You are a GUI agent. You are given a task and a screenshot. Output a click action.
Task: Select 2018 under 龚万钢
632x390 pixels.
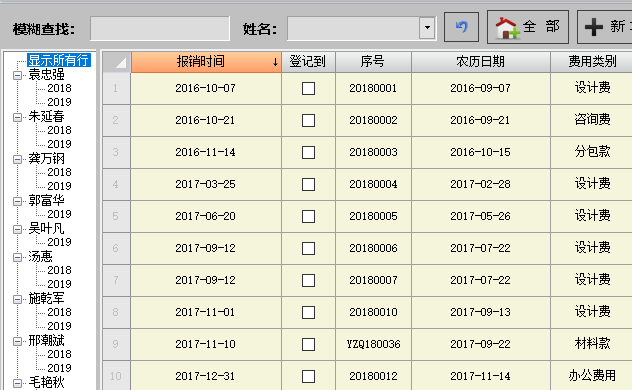click(59, 172)
